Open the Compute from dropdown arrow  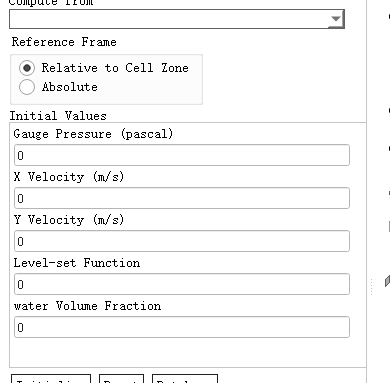point(336,19)
